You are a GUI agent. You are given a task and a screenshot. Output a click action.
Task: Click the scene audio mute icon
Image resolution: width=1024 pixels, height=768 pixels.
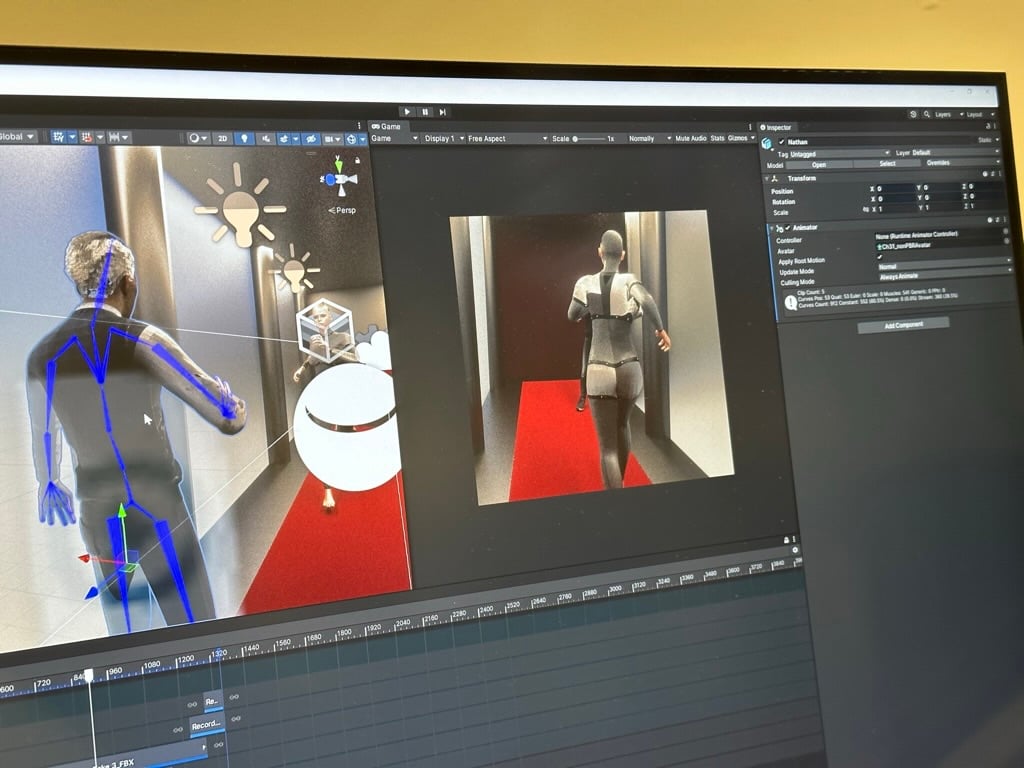266,138
